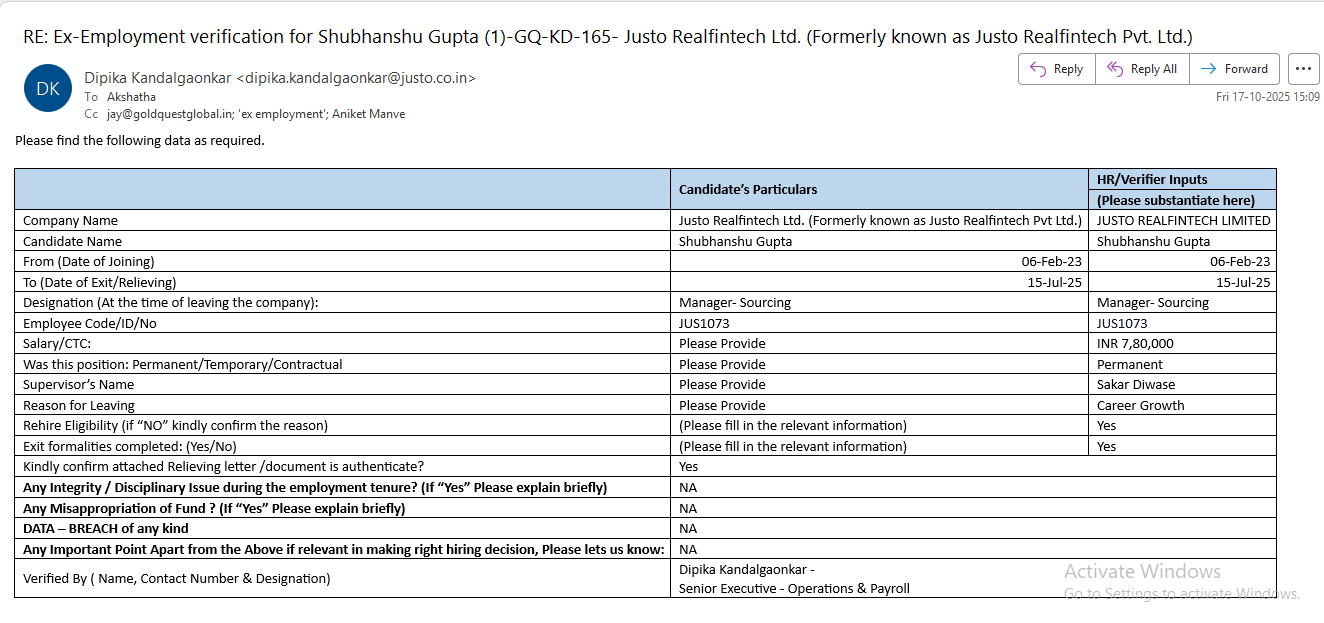Click the Integrity / Disciplinary Issue question
The width and height of the screenshot is (1324, 623).
click(315, 487)
